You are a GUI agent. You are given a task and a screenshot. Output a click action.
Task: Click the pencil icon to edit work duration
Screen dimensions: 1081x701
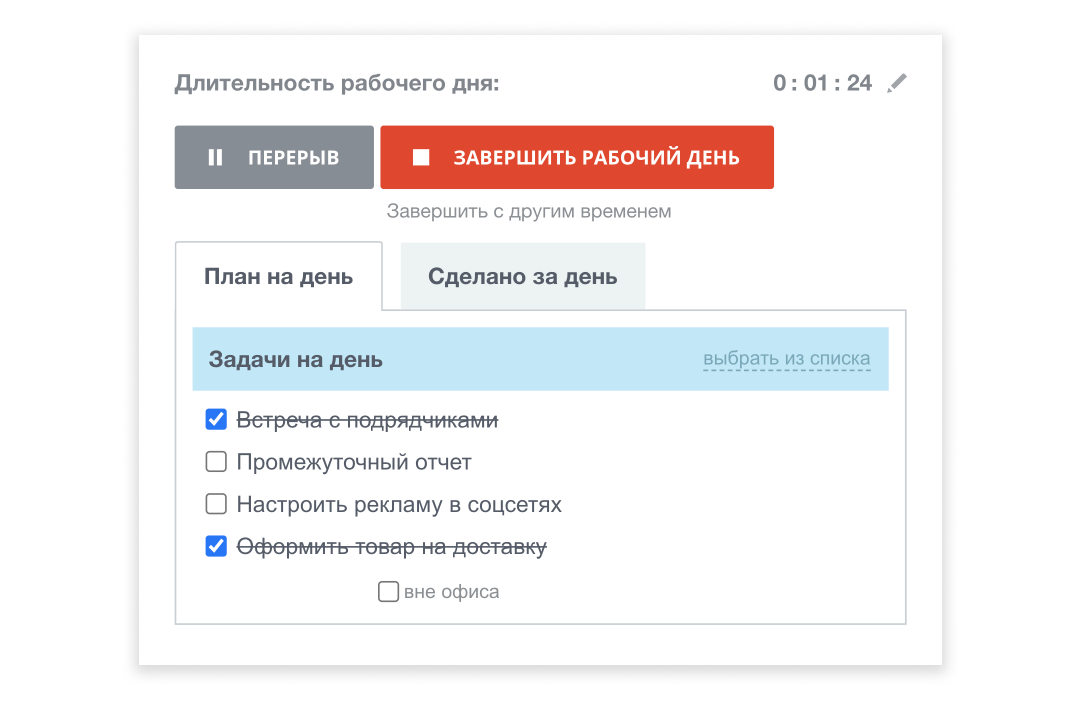coord(897,83)
